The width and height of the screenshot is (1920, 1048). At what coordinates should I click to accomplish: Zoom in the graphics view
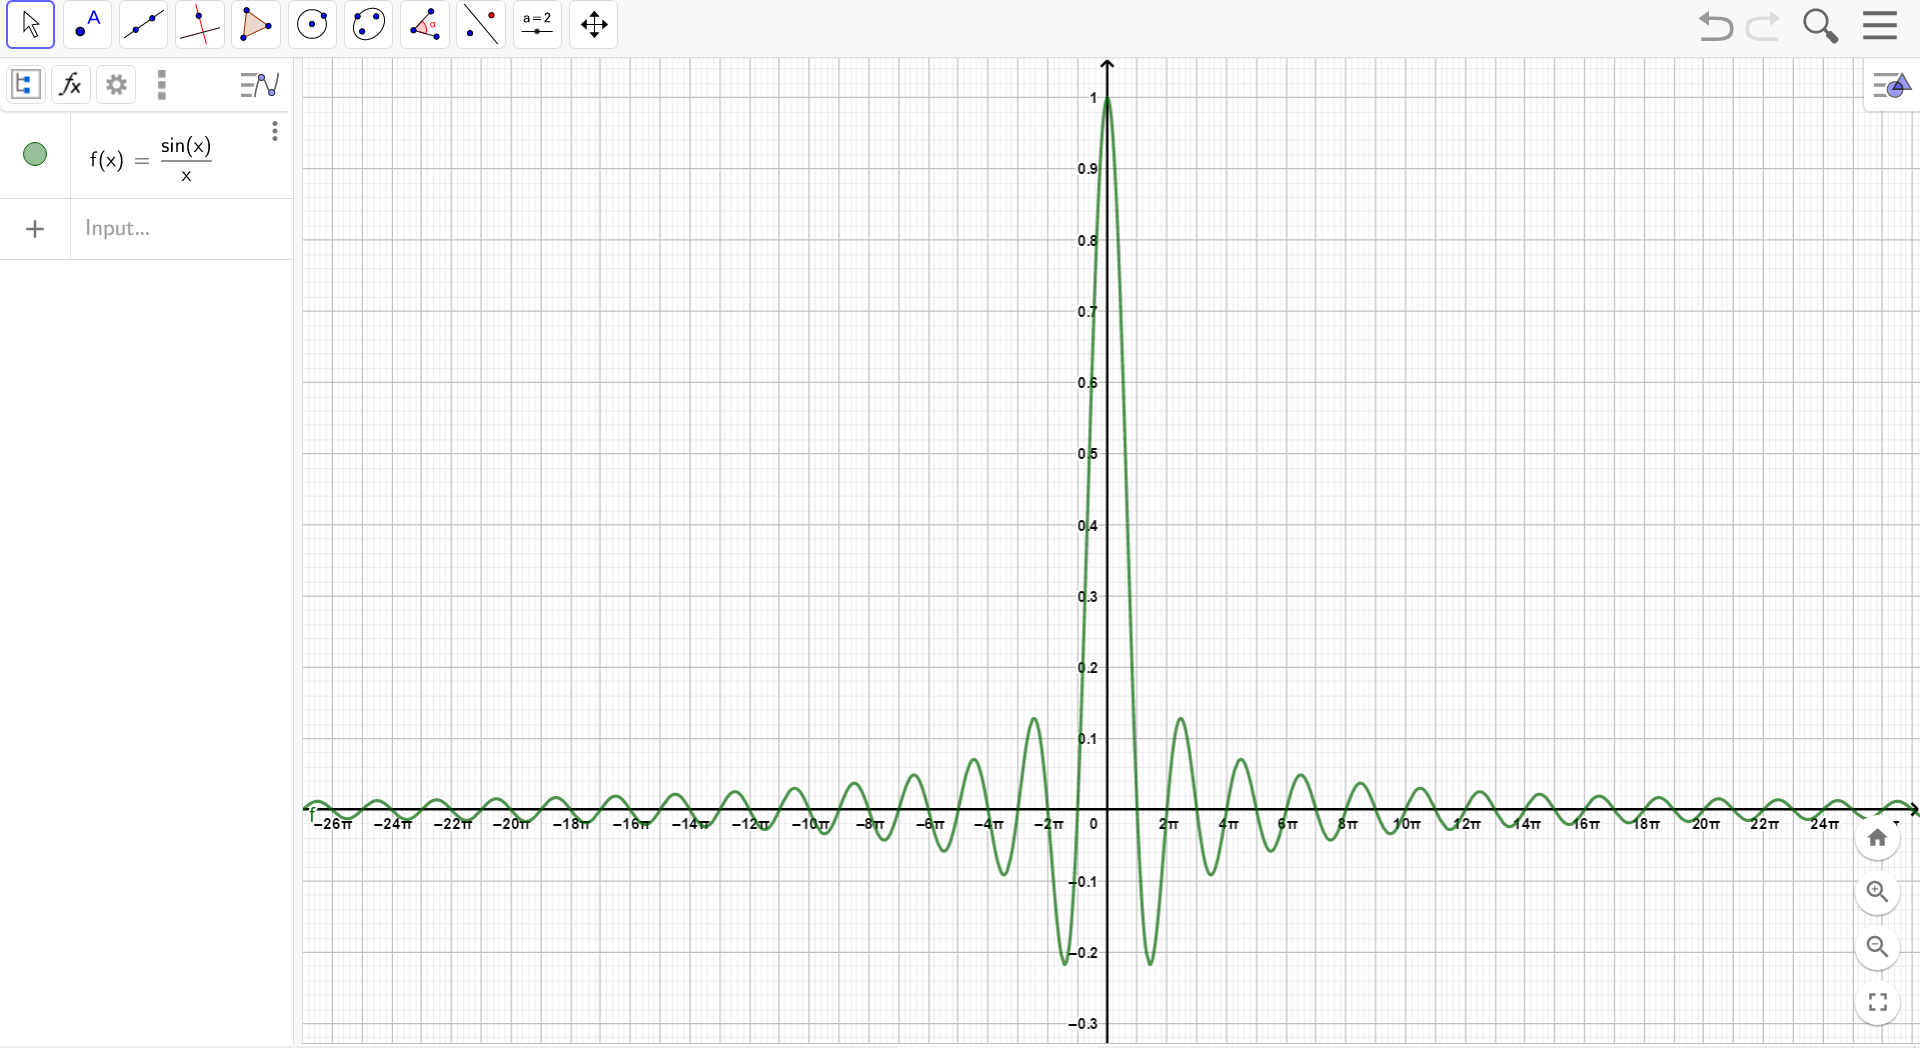(x=1877, y=892)
